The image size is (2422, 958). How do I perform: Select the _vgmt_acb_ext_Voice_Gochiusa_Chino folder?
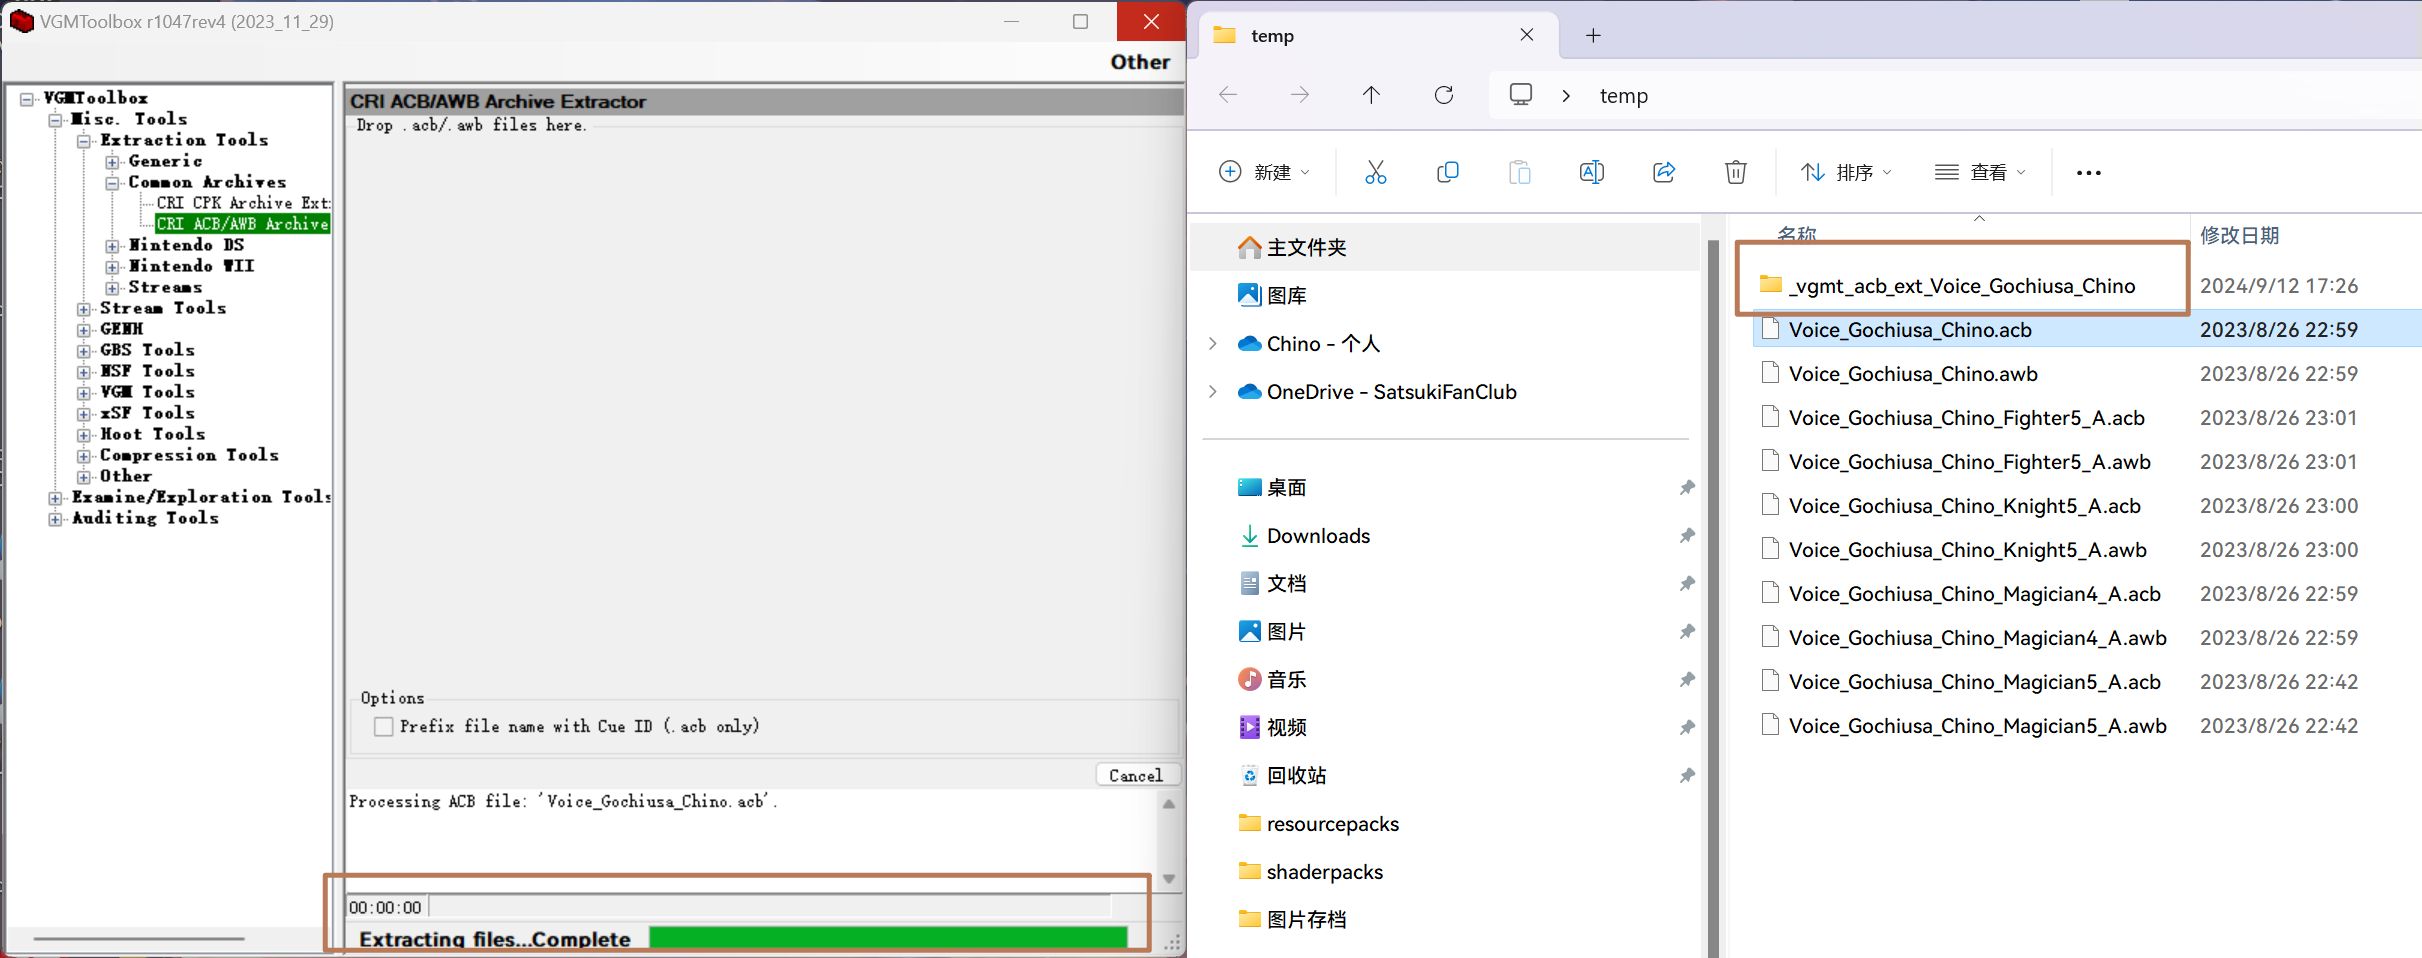1961,286
